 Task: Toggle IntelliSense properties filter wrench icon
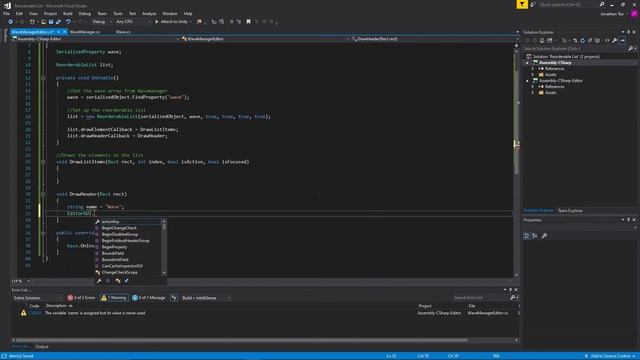point(99,281)
